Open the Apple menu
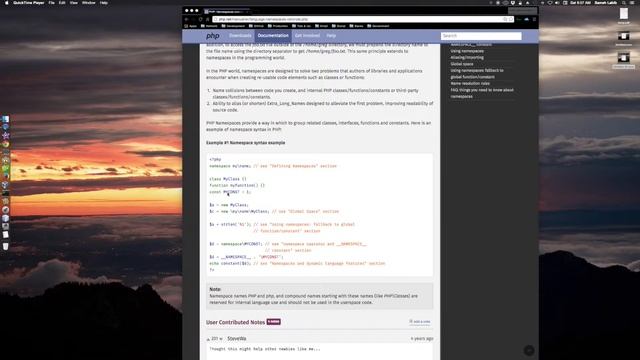The width and height of the screenshot is (640, 360). click(x=6, y=3)
